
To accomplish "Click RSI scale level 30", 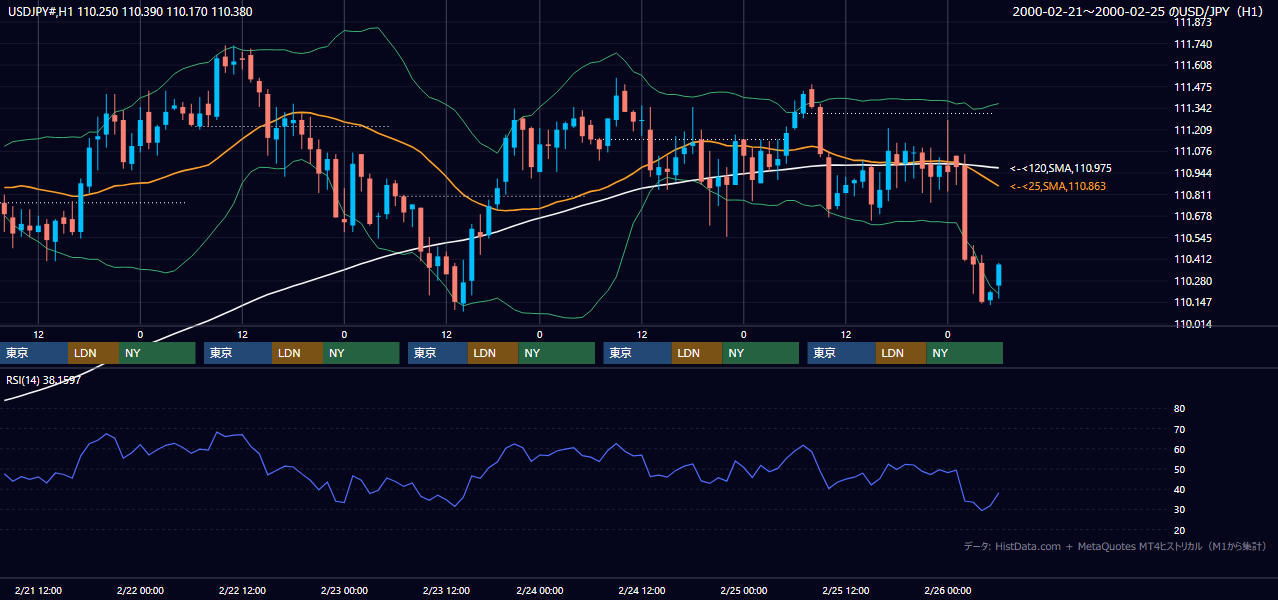I will 1179,509.
